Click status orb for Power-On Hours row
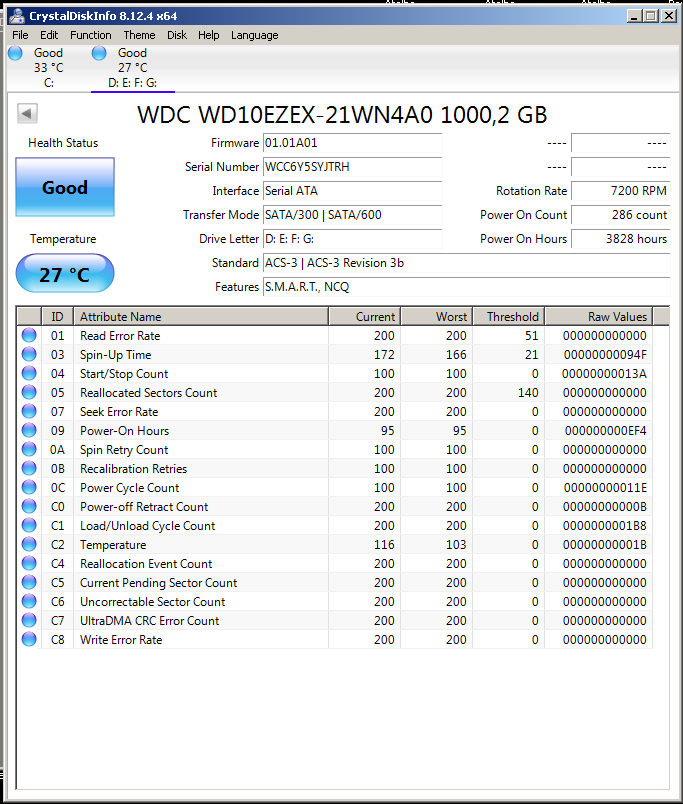The image size is (683, 804). coord(29,430)
